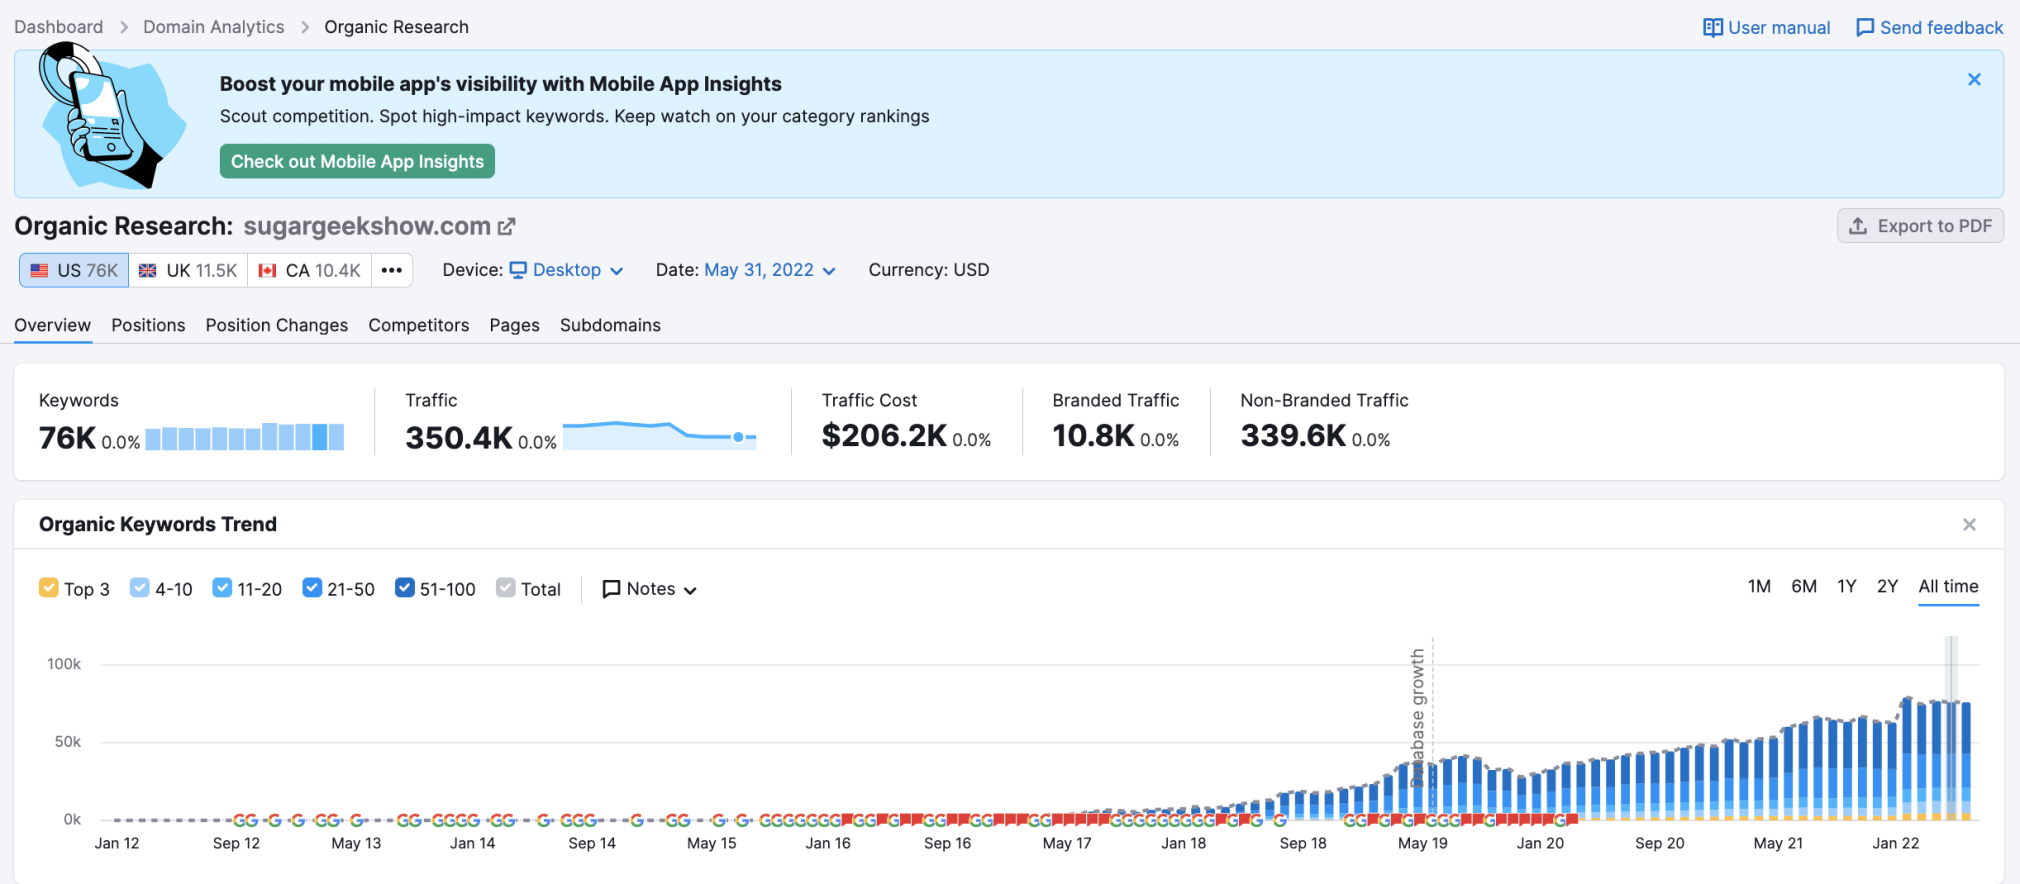Click the Send feedback link
Image resolution: width=2020 pixels, height=884 pixels.
click(x=1930, y=28)
